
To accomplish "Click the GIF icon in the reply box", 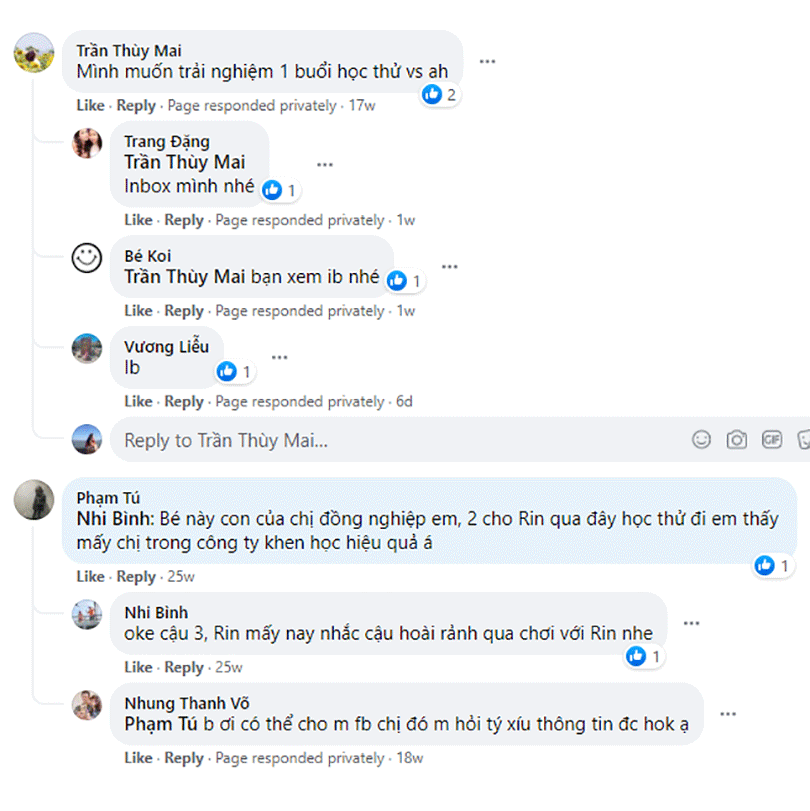I will tap(771, 439).
